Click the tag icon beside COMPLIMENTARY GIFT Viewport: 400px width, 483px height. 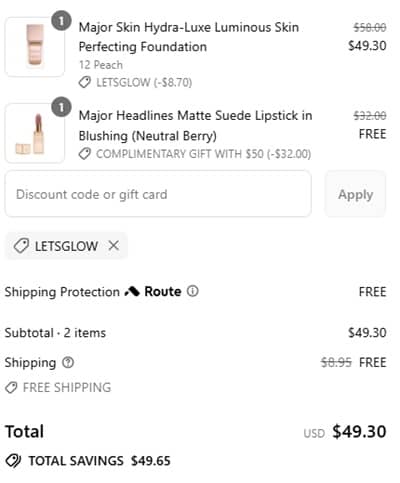pyautogui.click(x=85, y=154)
